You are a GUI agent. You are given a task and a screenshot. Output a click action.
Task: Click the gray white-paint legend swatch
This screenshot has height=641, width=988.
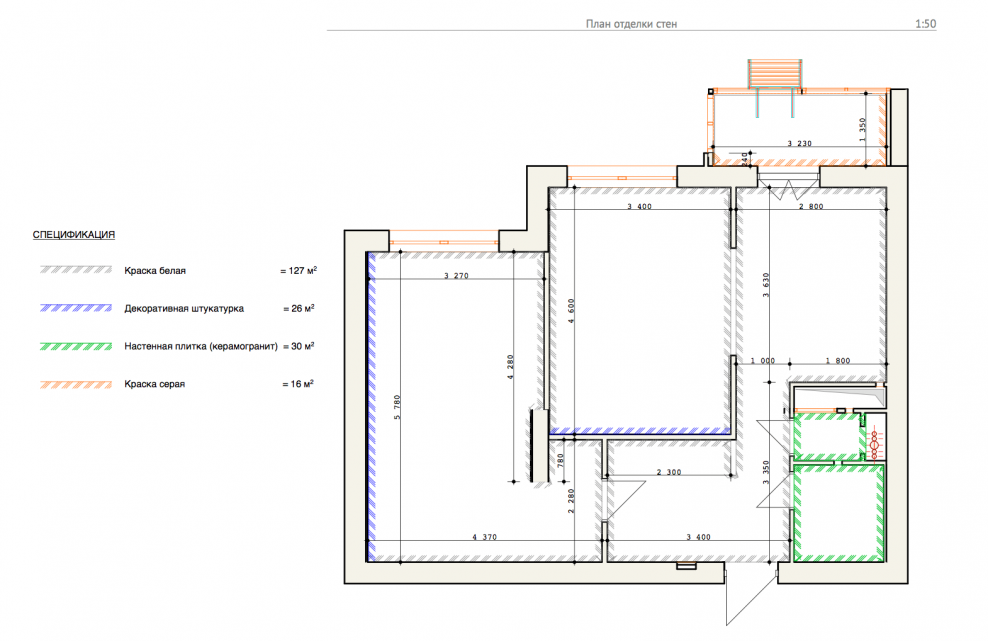(x=76, y=270)
